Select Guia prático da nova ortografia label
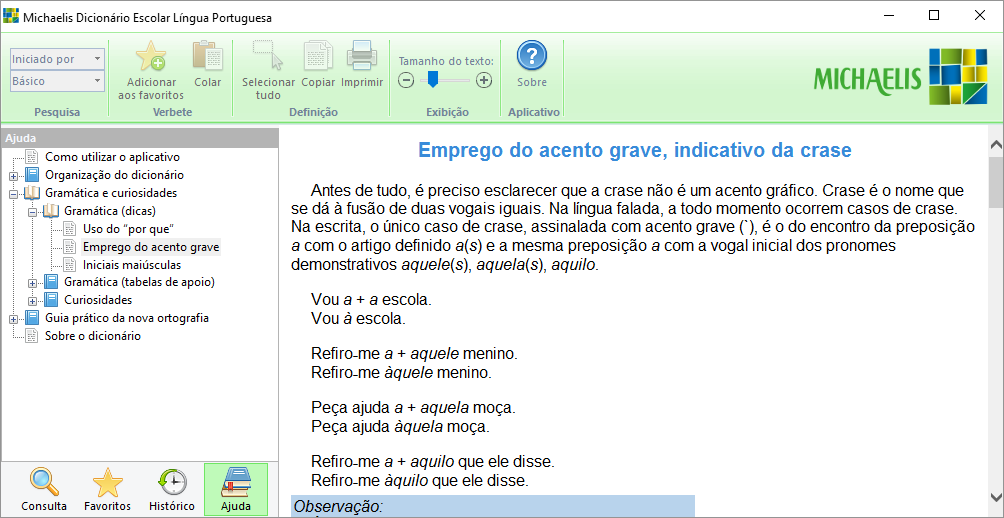 (127, 318)
